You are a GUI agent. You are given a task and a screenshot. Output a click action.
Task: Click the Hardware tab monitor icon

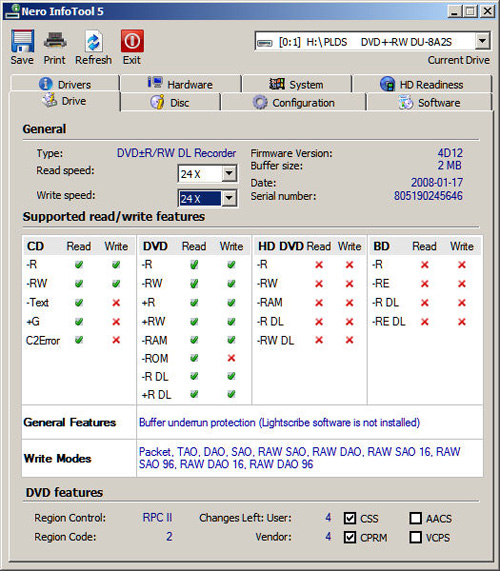pyautogui.click(x=155, y=83)
